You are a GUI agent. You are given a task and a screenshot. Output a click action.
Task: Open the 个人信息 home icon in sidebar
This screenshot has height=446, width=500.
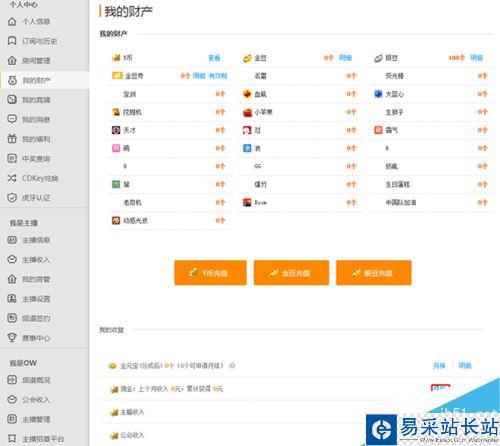click(x=12, y=22)
